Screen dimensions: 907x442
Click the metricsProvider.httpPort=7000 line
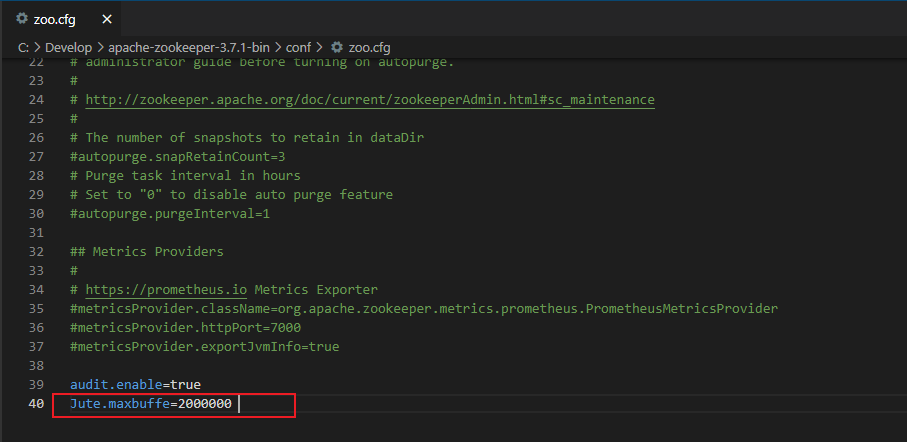pyautogui.click(x=185, y=328)
